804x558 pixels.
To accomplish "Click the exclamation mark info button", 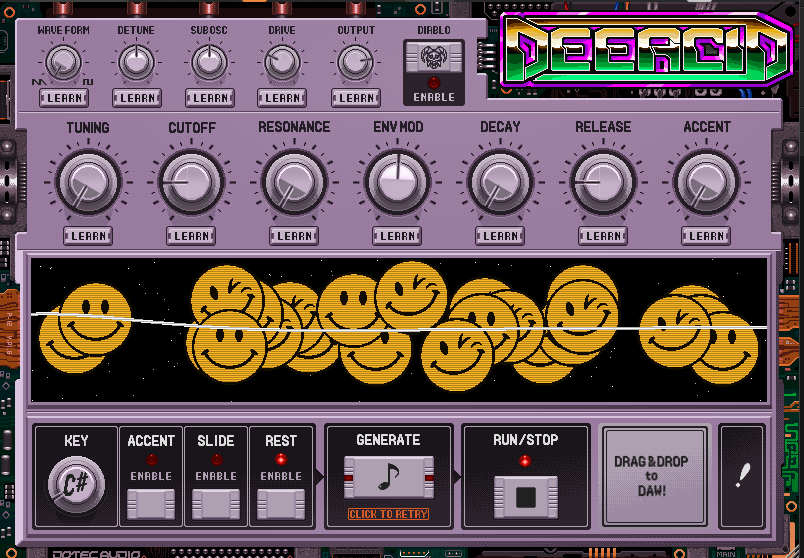I will (x=742, y=476).
